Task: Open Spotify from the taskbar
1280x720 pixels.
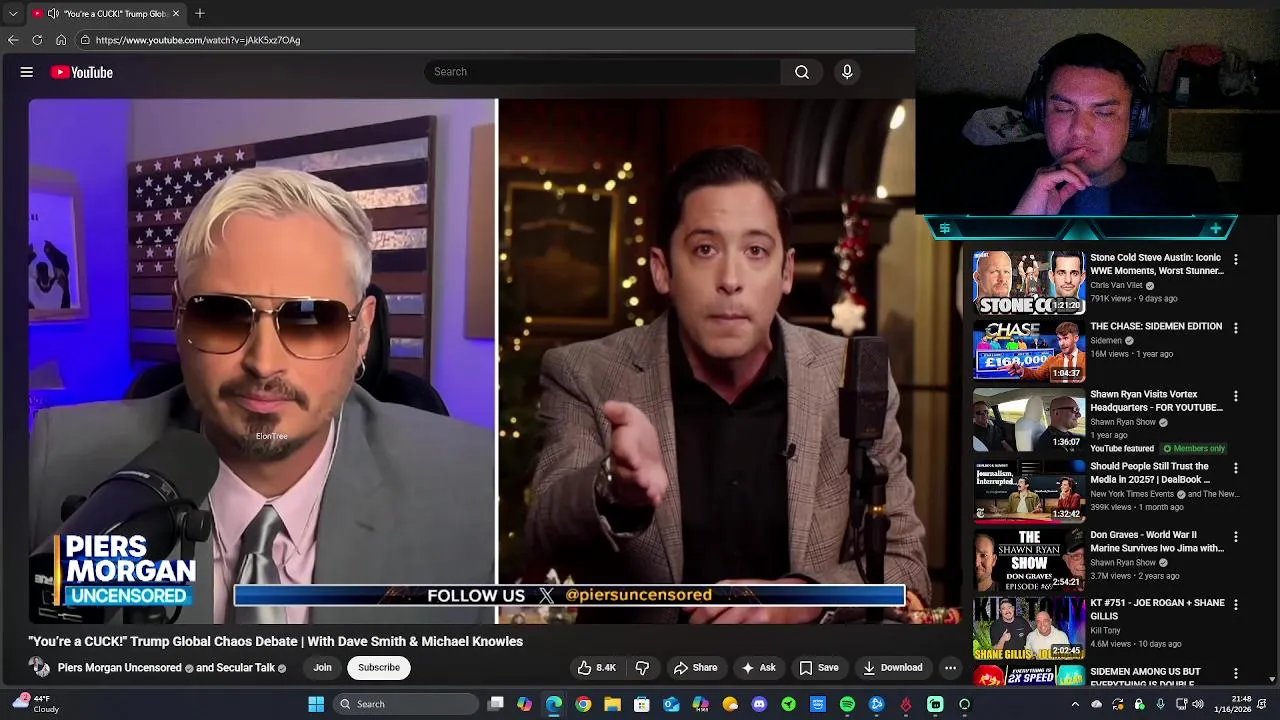Action: tap(847, 704)
